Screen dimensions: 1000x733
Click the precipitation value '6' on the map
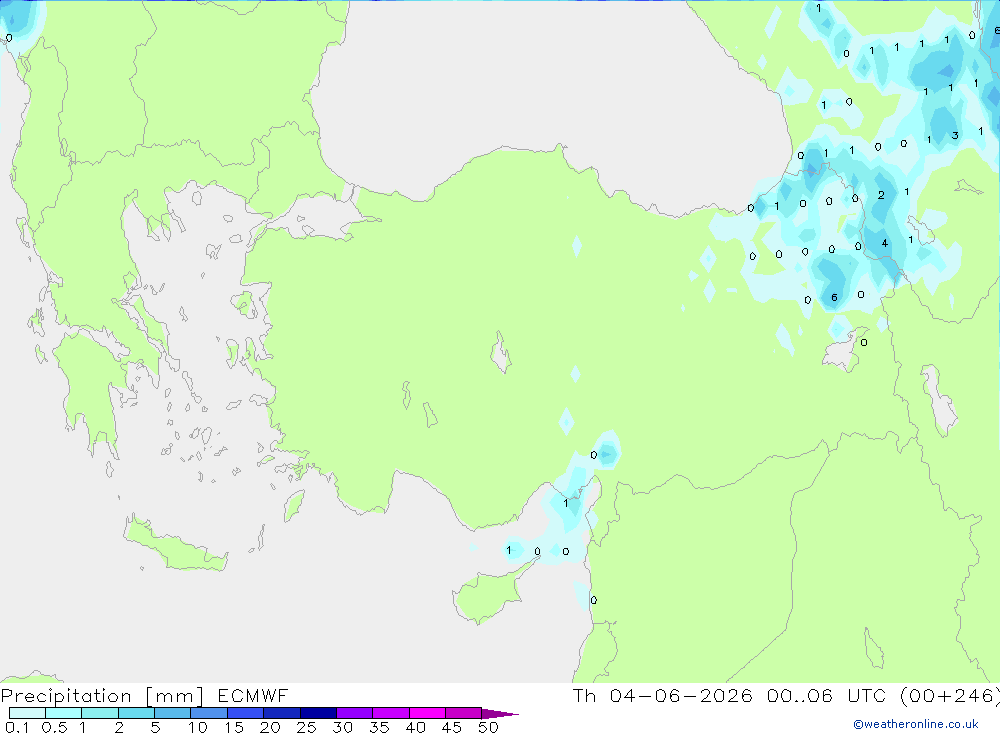coord(834,298)
